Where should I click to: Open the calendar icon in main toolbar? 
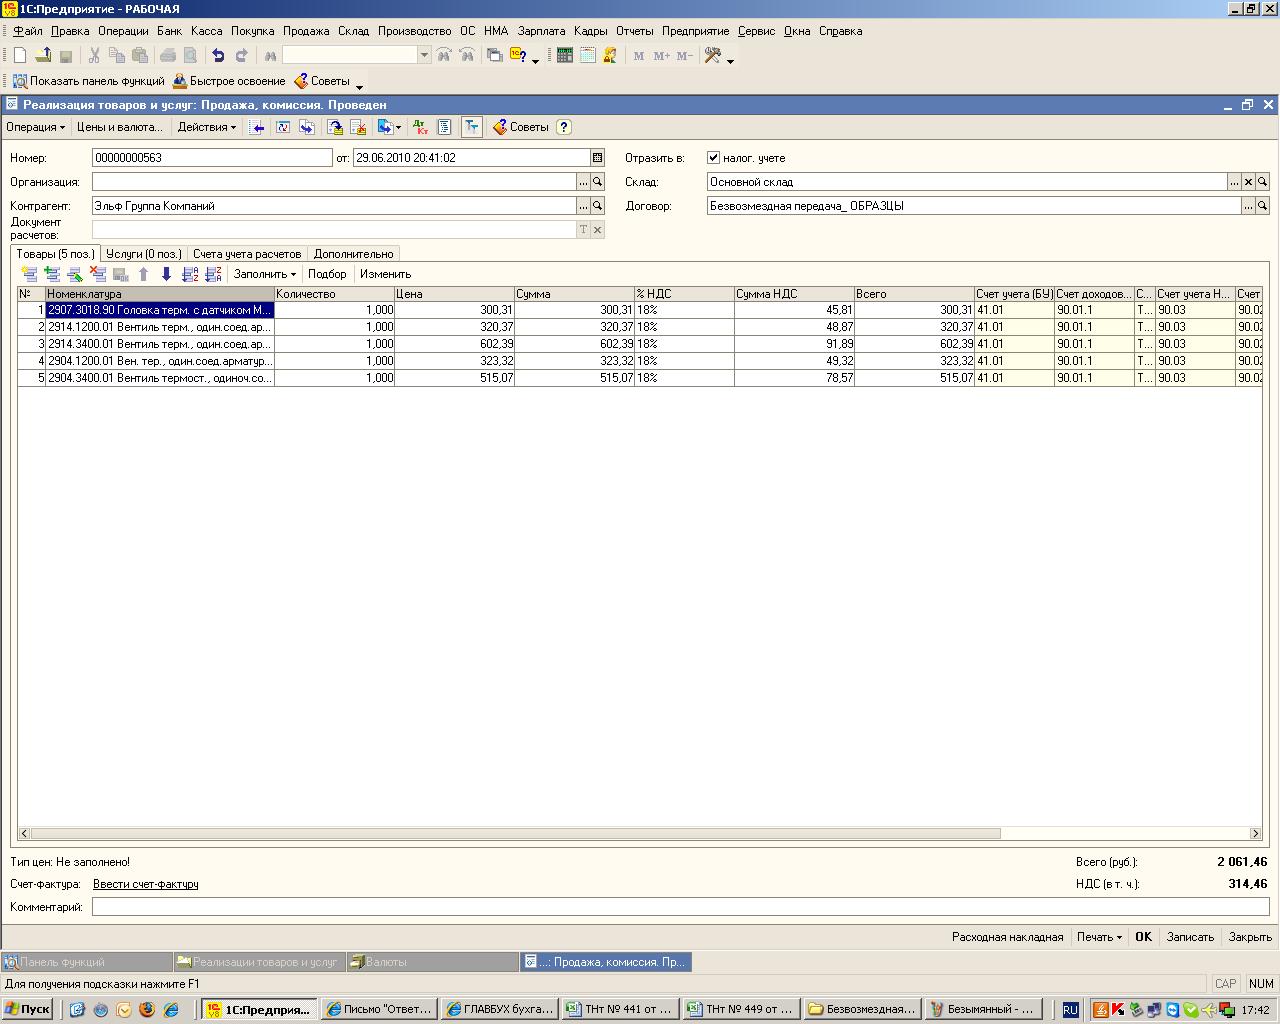[588, 56]
